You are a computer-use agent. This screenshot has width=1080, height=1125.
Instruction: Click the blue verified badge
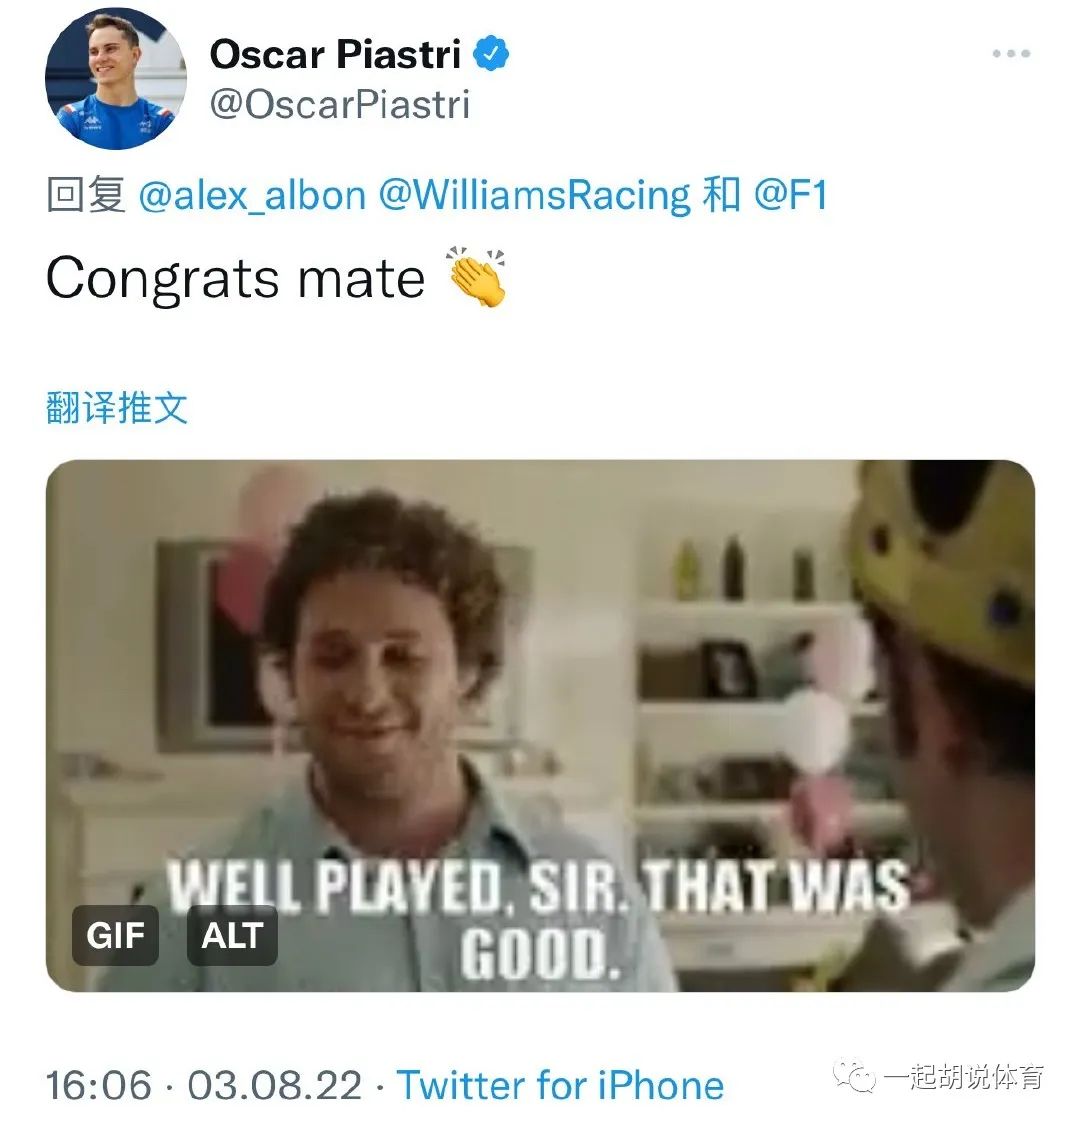pos(491,54)
